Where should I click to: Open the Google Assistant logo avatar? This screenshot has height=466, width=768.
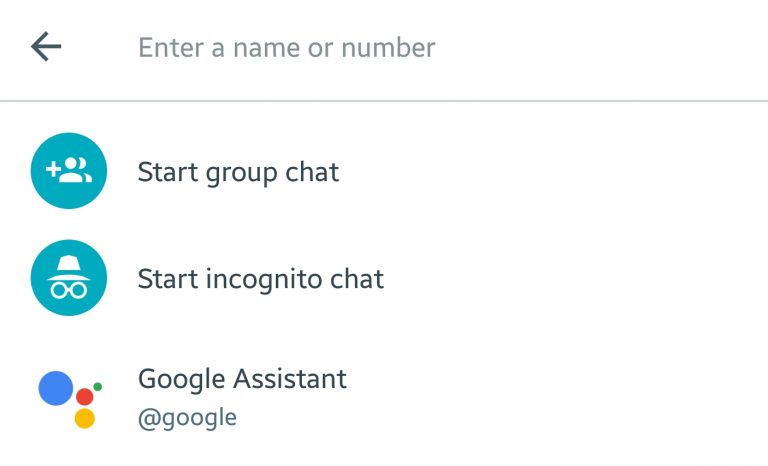[x=70, y=397]
